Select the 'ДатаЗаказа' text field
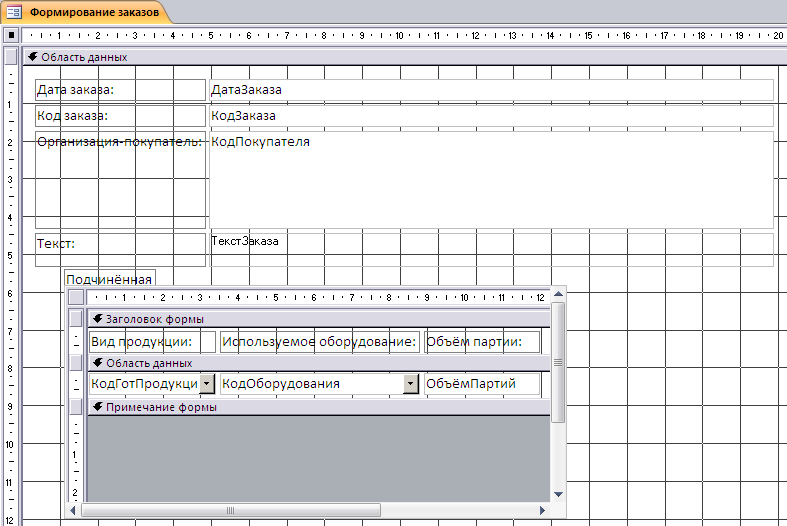This screenshot has height=526, width=787. [x=491, y=90]
